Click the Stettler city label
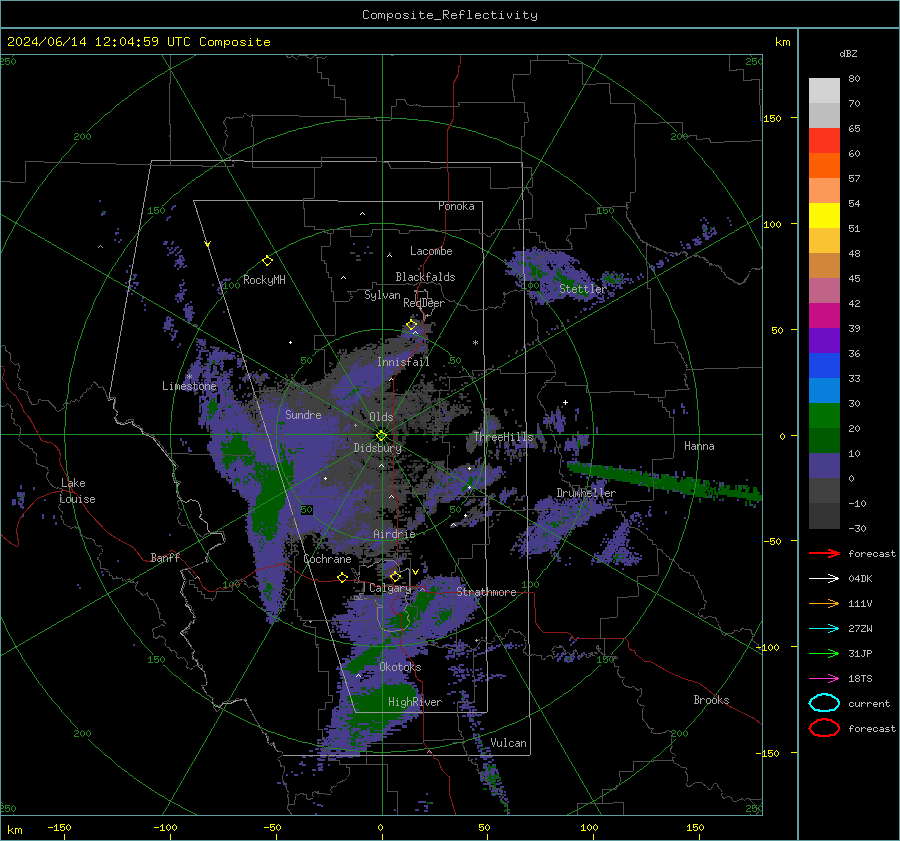This screenshot has width=900, height=841. coord(583,289)
